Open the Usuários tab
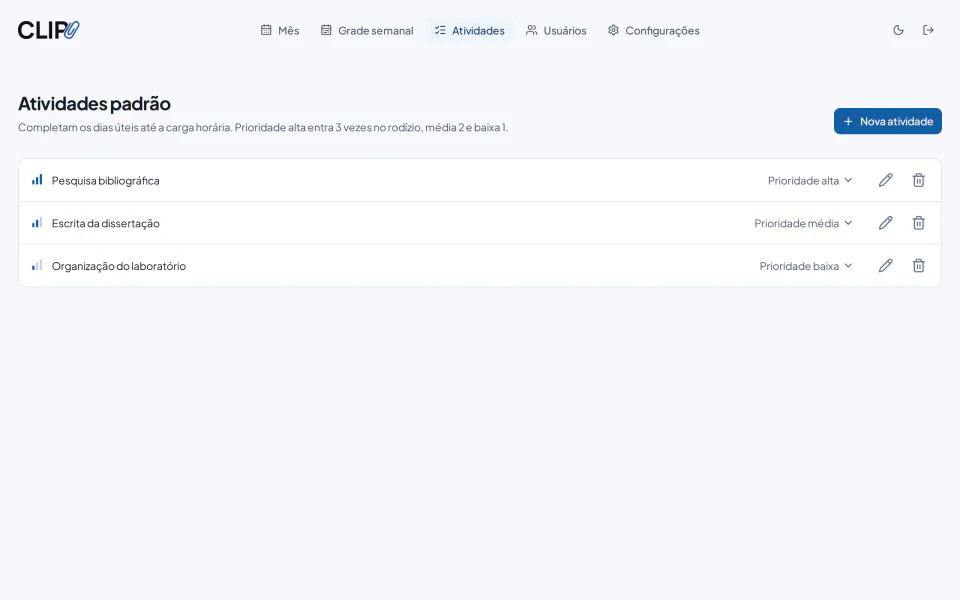The image size is (960, 600). 556,31
